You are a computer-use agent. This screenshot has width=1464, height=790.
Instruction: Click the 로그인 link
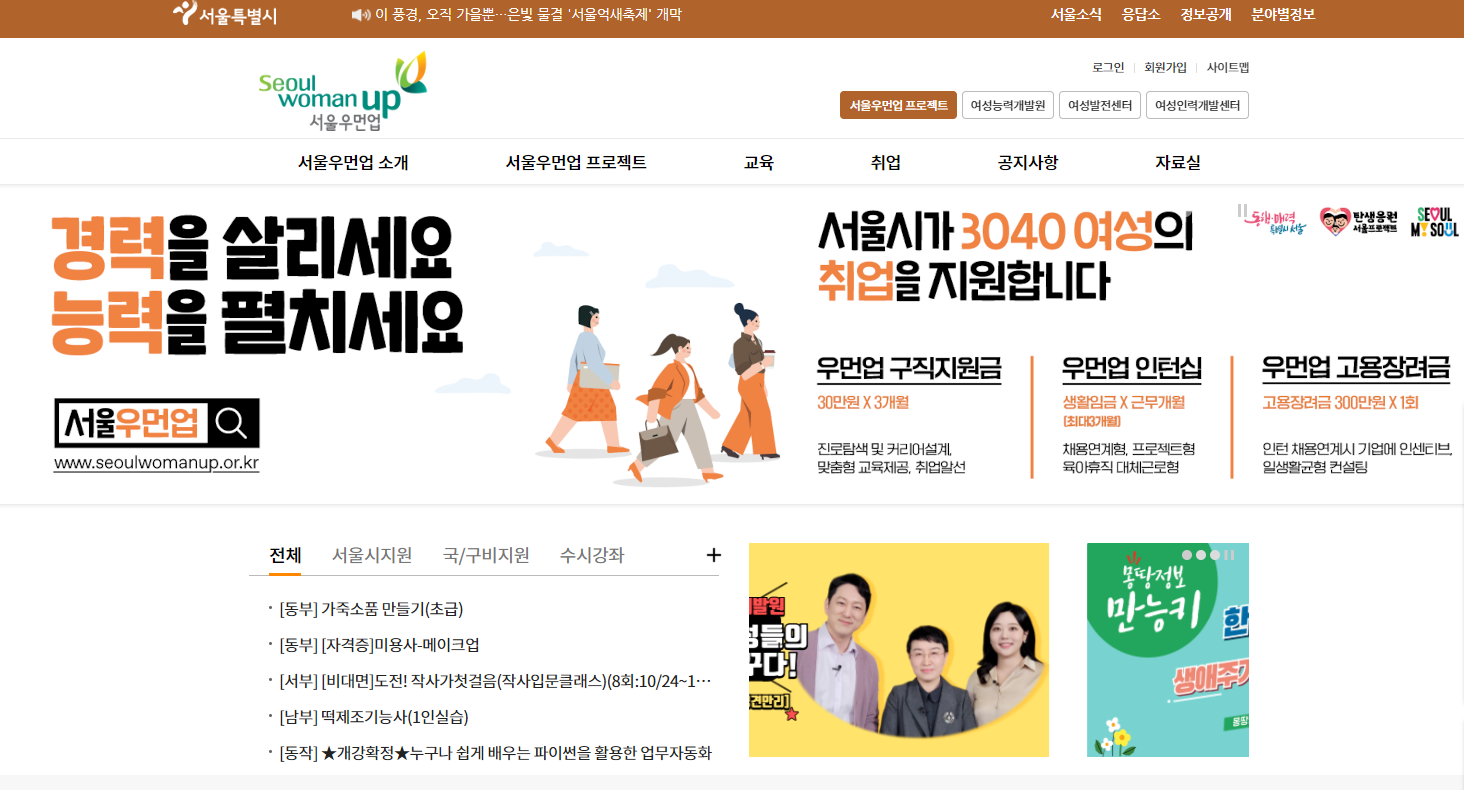(x=1107, y=67)
